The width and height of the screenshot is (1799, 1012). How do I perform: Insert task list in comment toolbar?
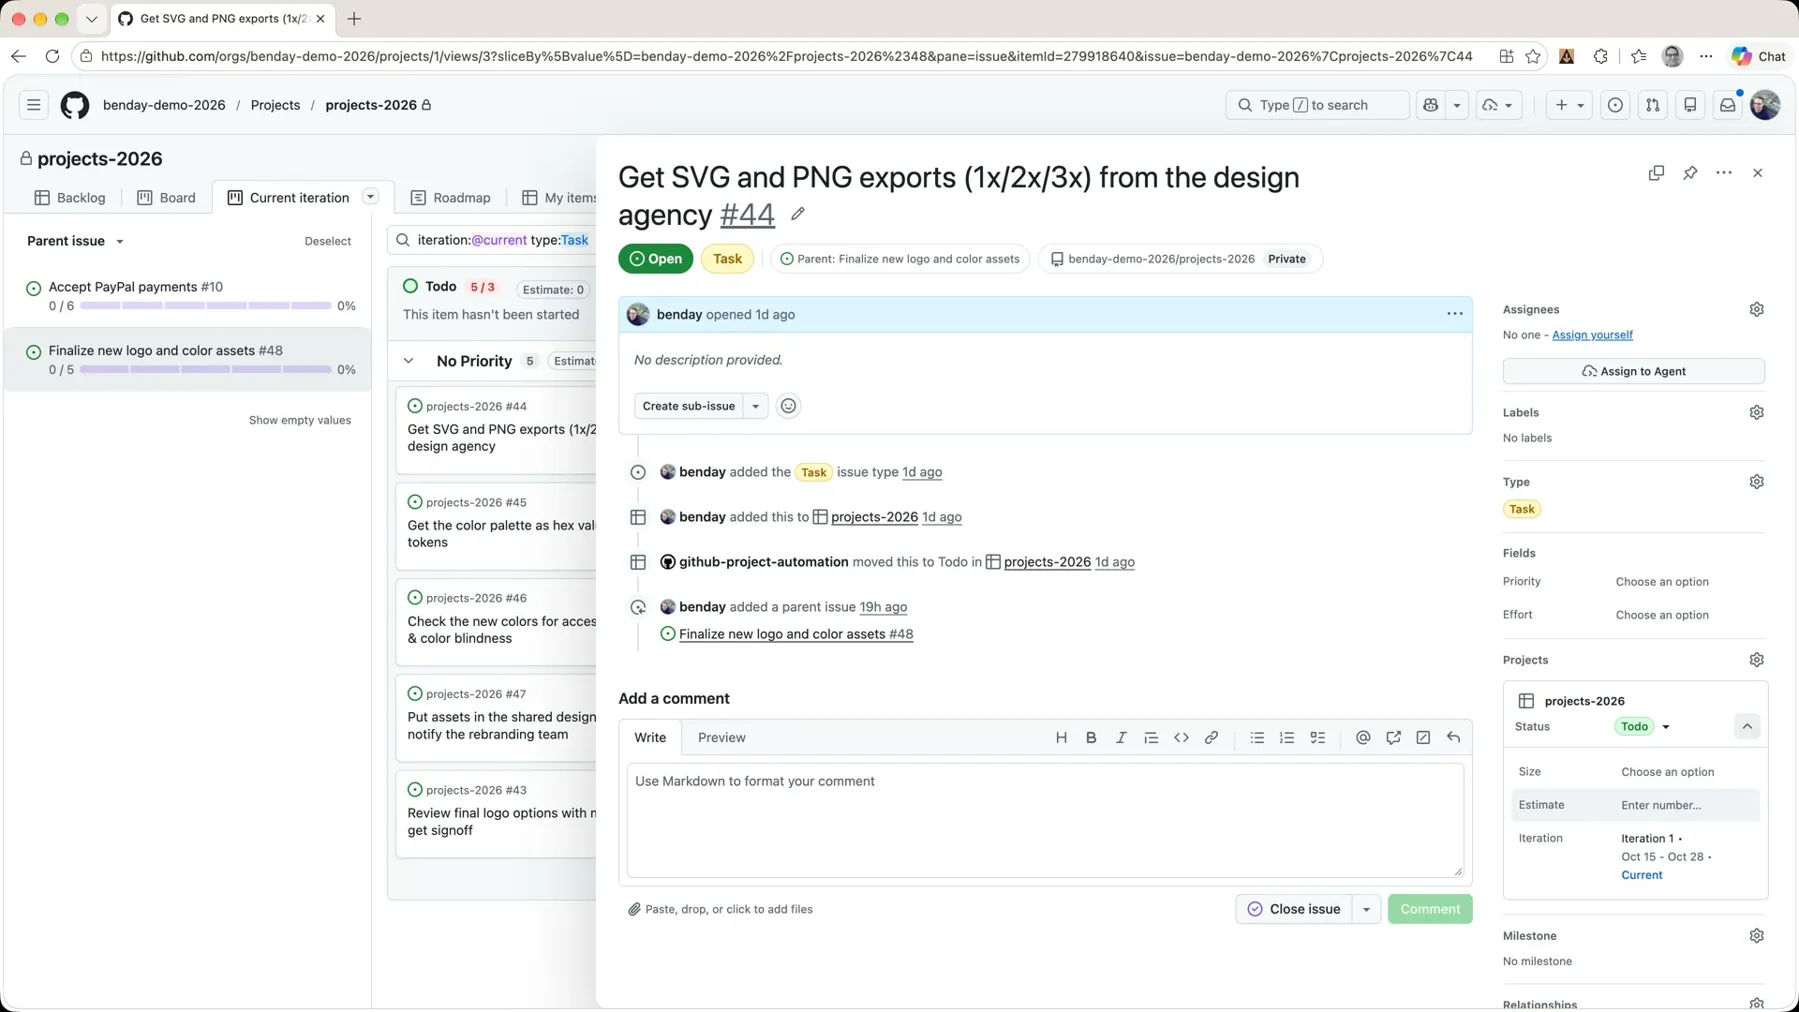(x=1318, y=738)
